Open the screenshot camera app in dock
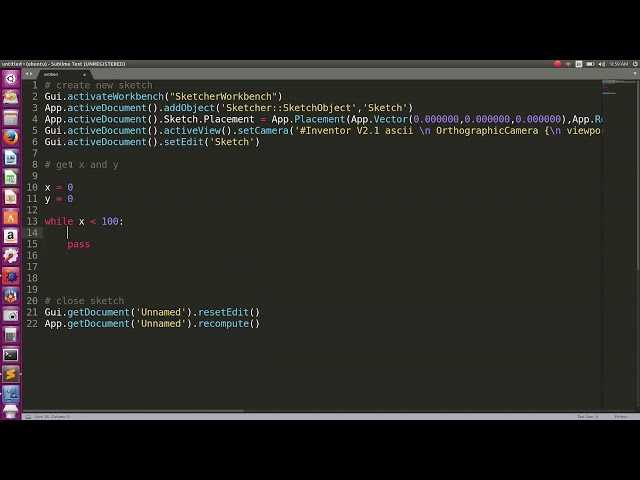640x480 pixels. (x=10, y=315)
